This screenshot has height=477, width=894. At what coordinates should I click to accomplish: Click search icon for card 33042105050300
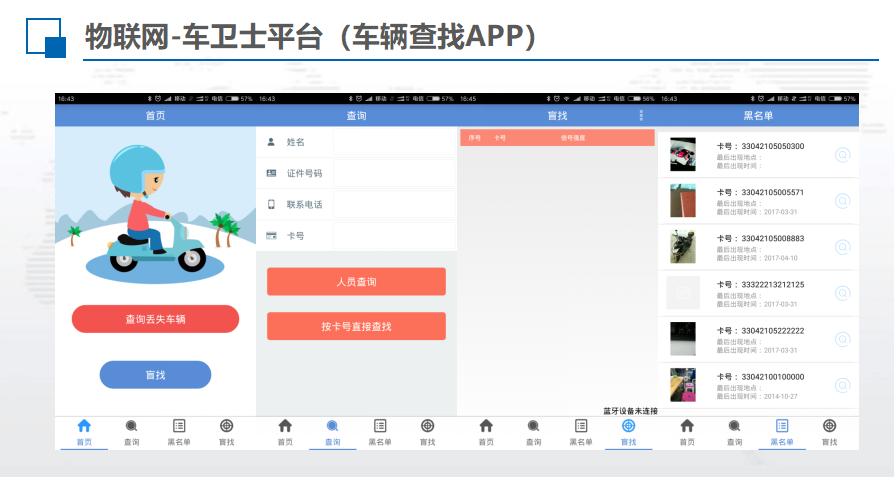842,155
